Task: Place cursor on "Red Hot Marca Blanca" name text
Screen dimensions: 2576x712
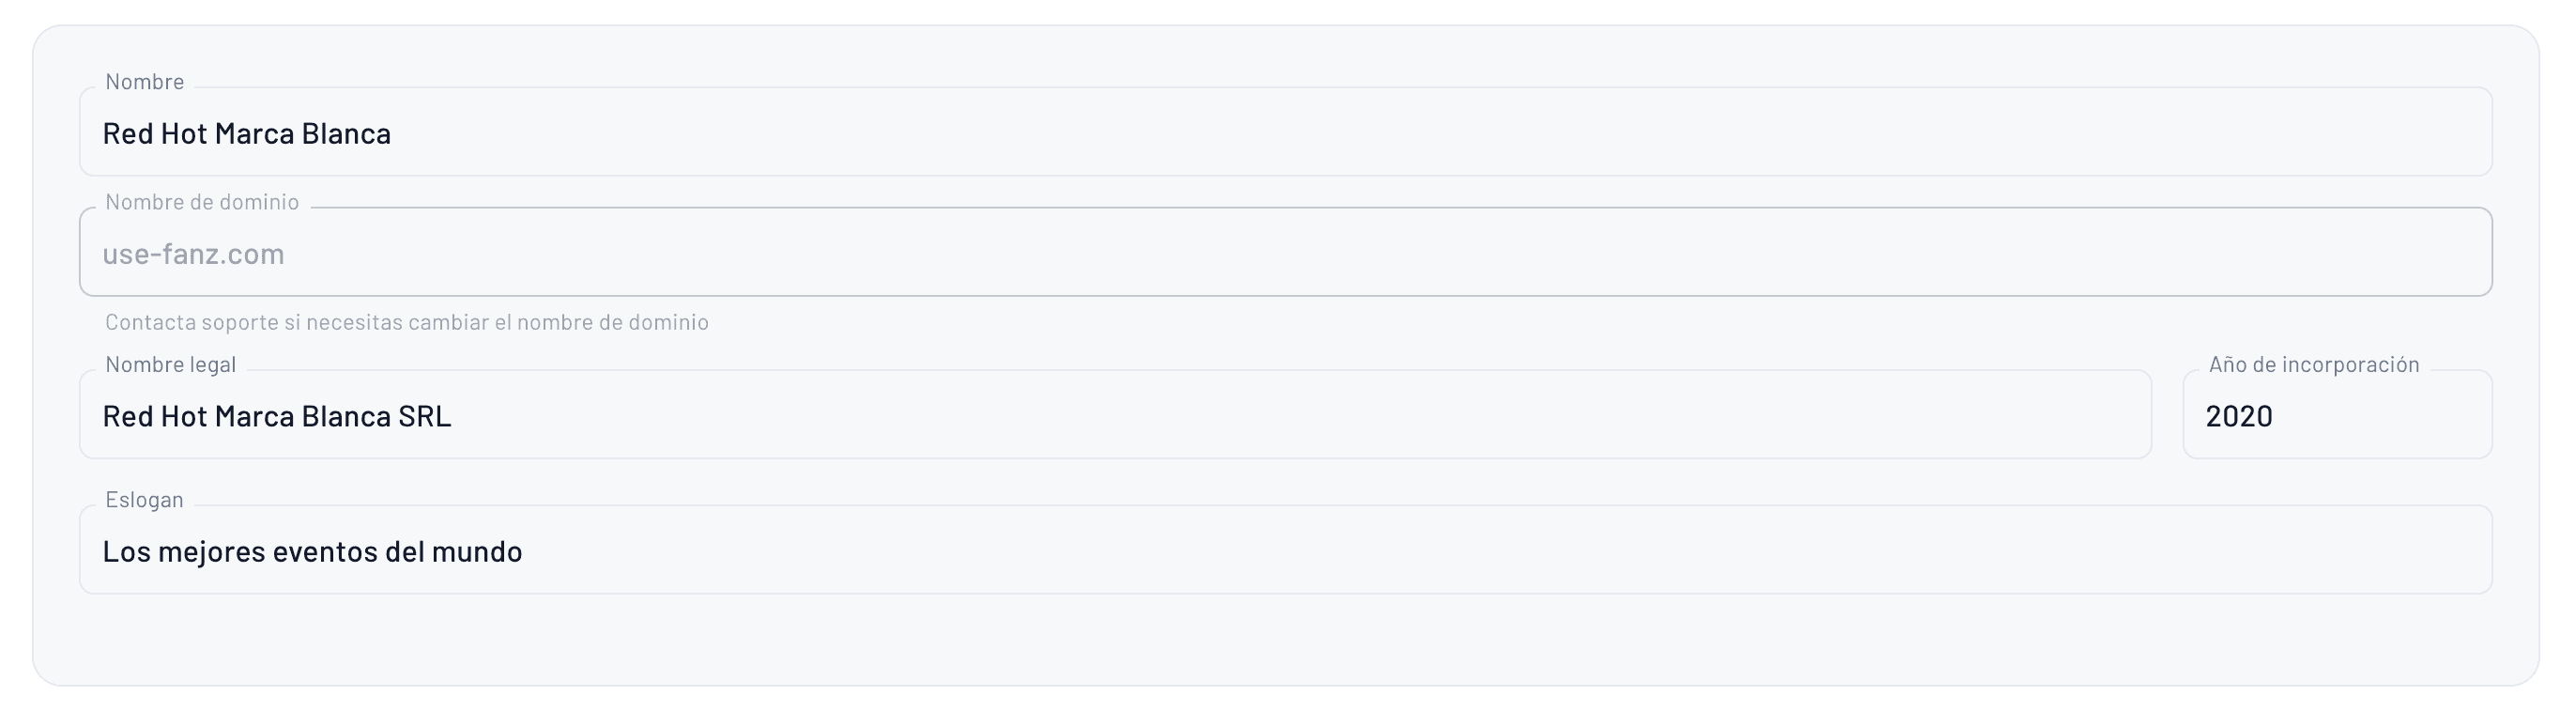Action: point(247,134)
